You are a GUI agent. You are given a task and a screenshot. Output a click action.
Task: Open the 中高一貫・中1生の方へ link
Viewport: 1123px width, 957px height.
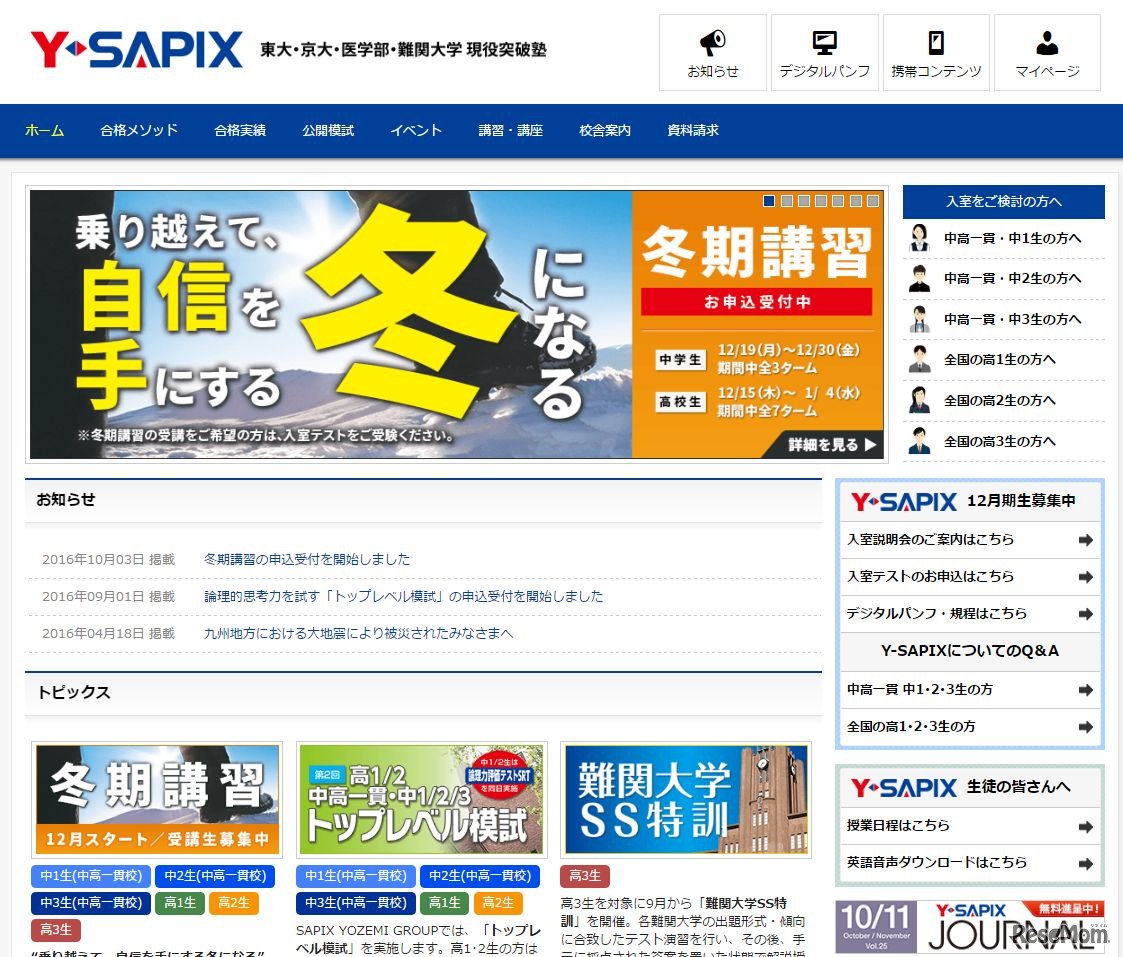tap(1013, 238)
